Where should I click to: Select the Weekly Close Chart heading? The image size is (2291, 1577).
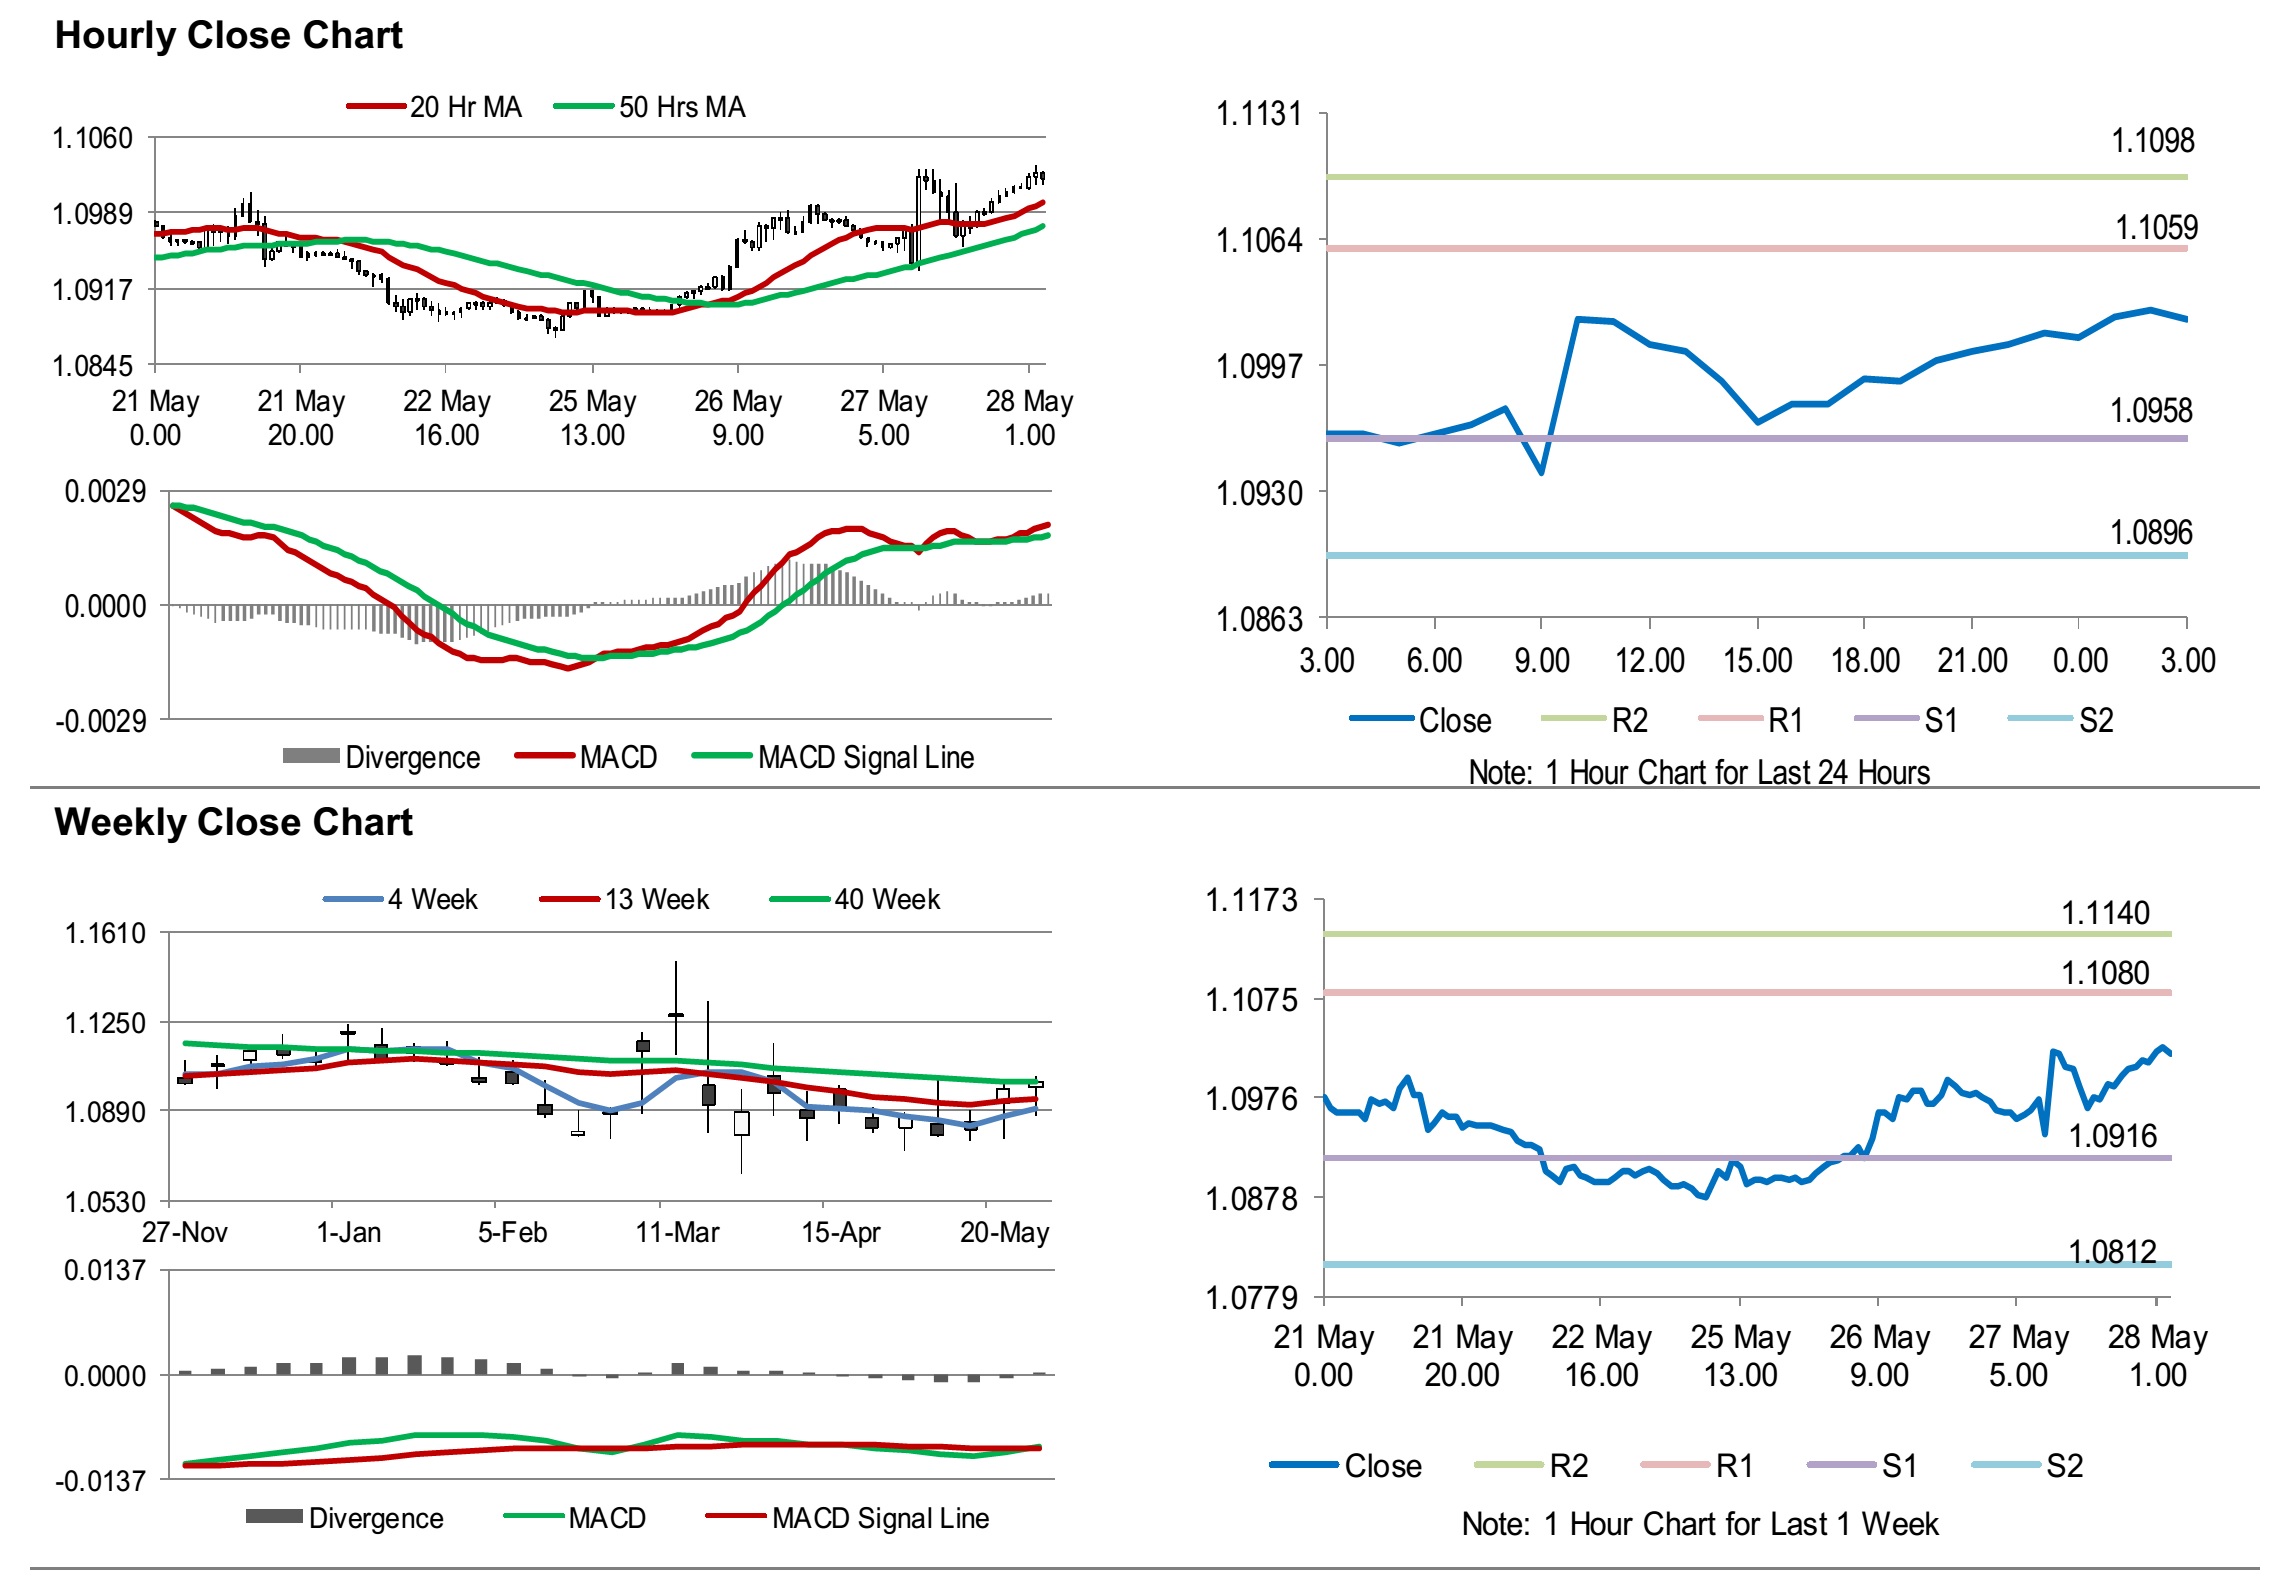point(233,822)
